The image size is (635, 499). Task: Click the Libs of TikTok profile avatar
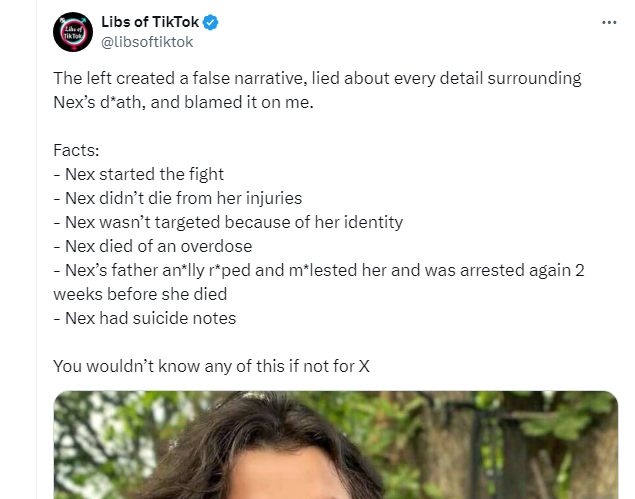click(x=74, y=32)
